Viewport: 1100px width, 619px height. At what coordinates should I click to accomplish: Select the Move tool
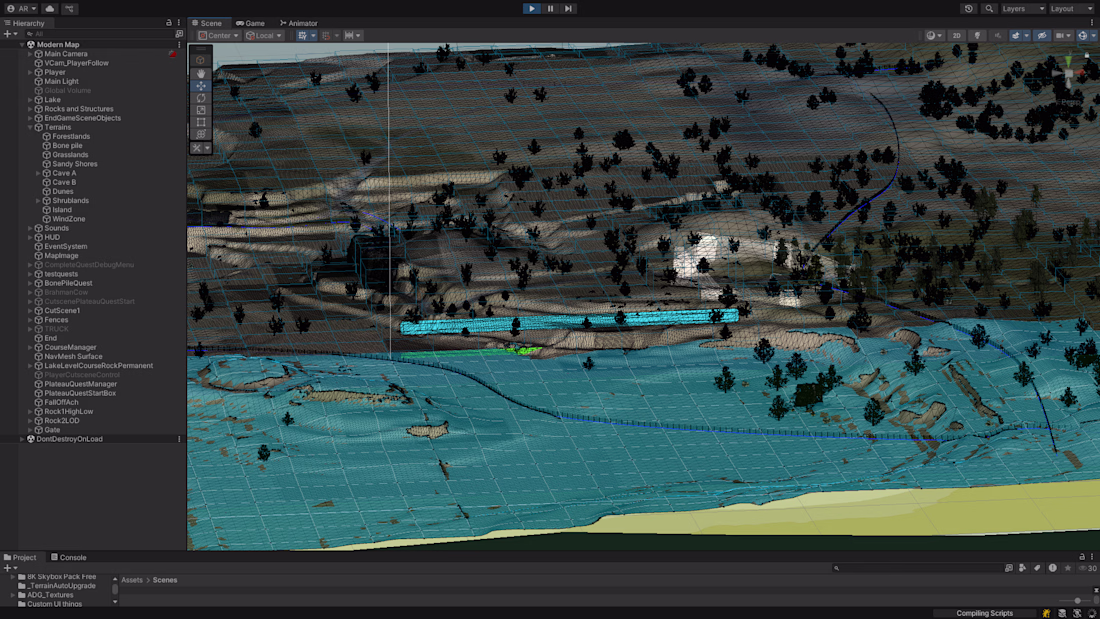(201, 86)
